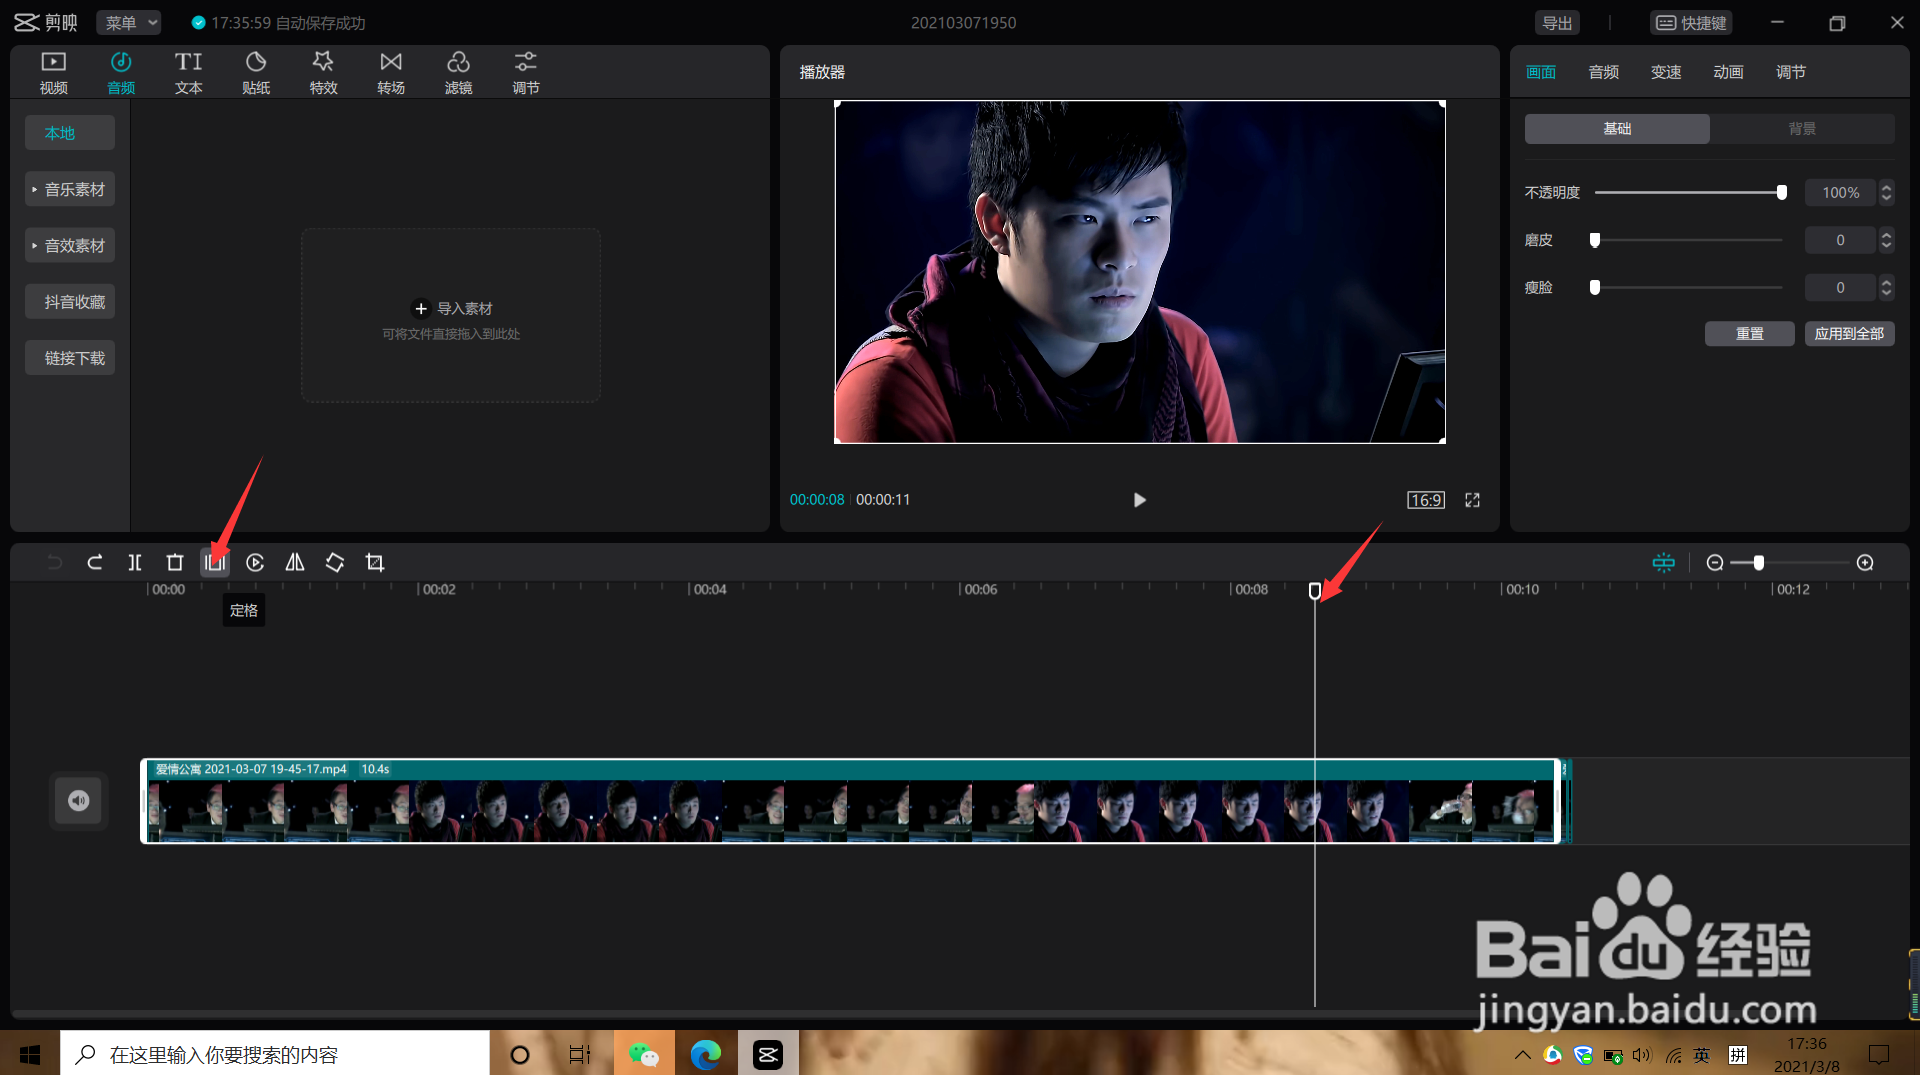Click the undo arrow in timeline toolbar

click(55, 563)
